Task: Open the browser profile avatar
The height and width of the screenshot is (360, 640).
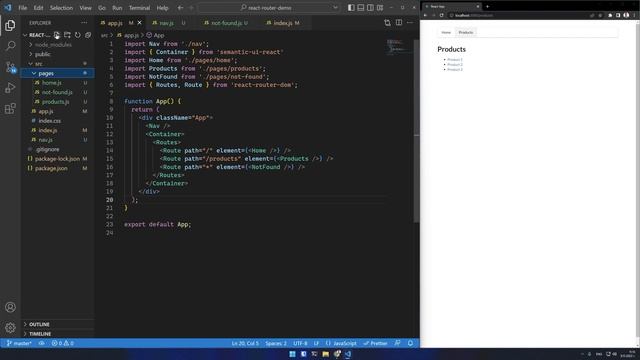Action: [626, 15]
